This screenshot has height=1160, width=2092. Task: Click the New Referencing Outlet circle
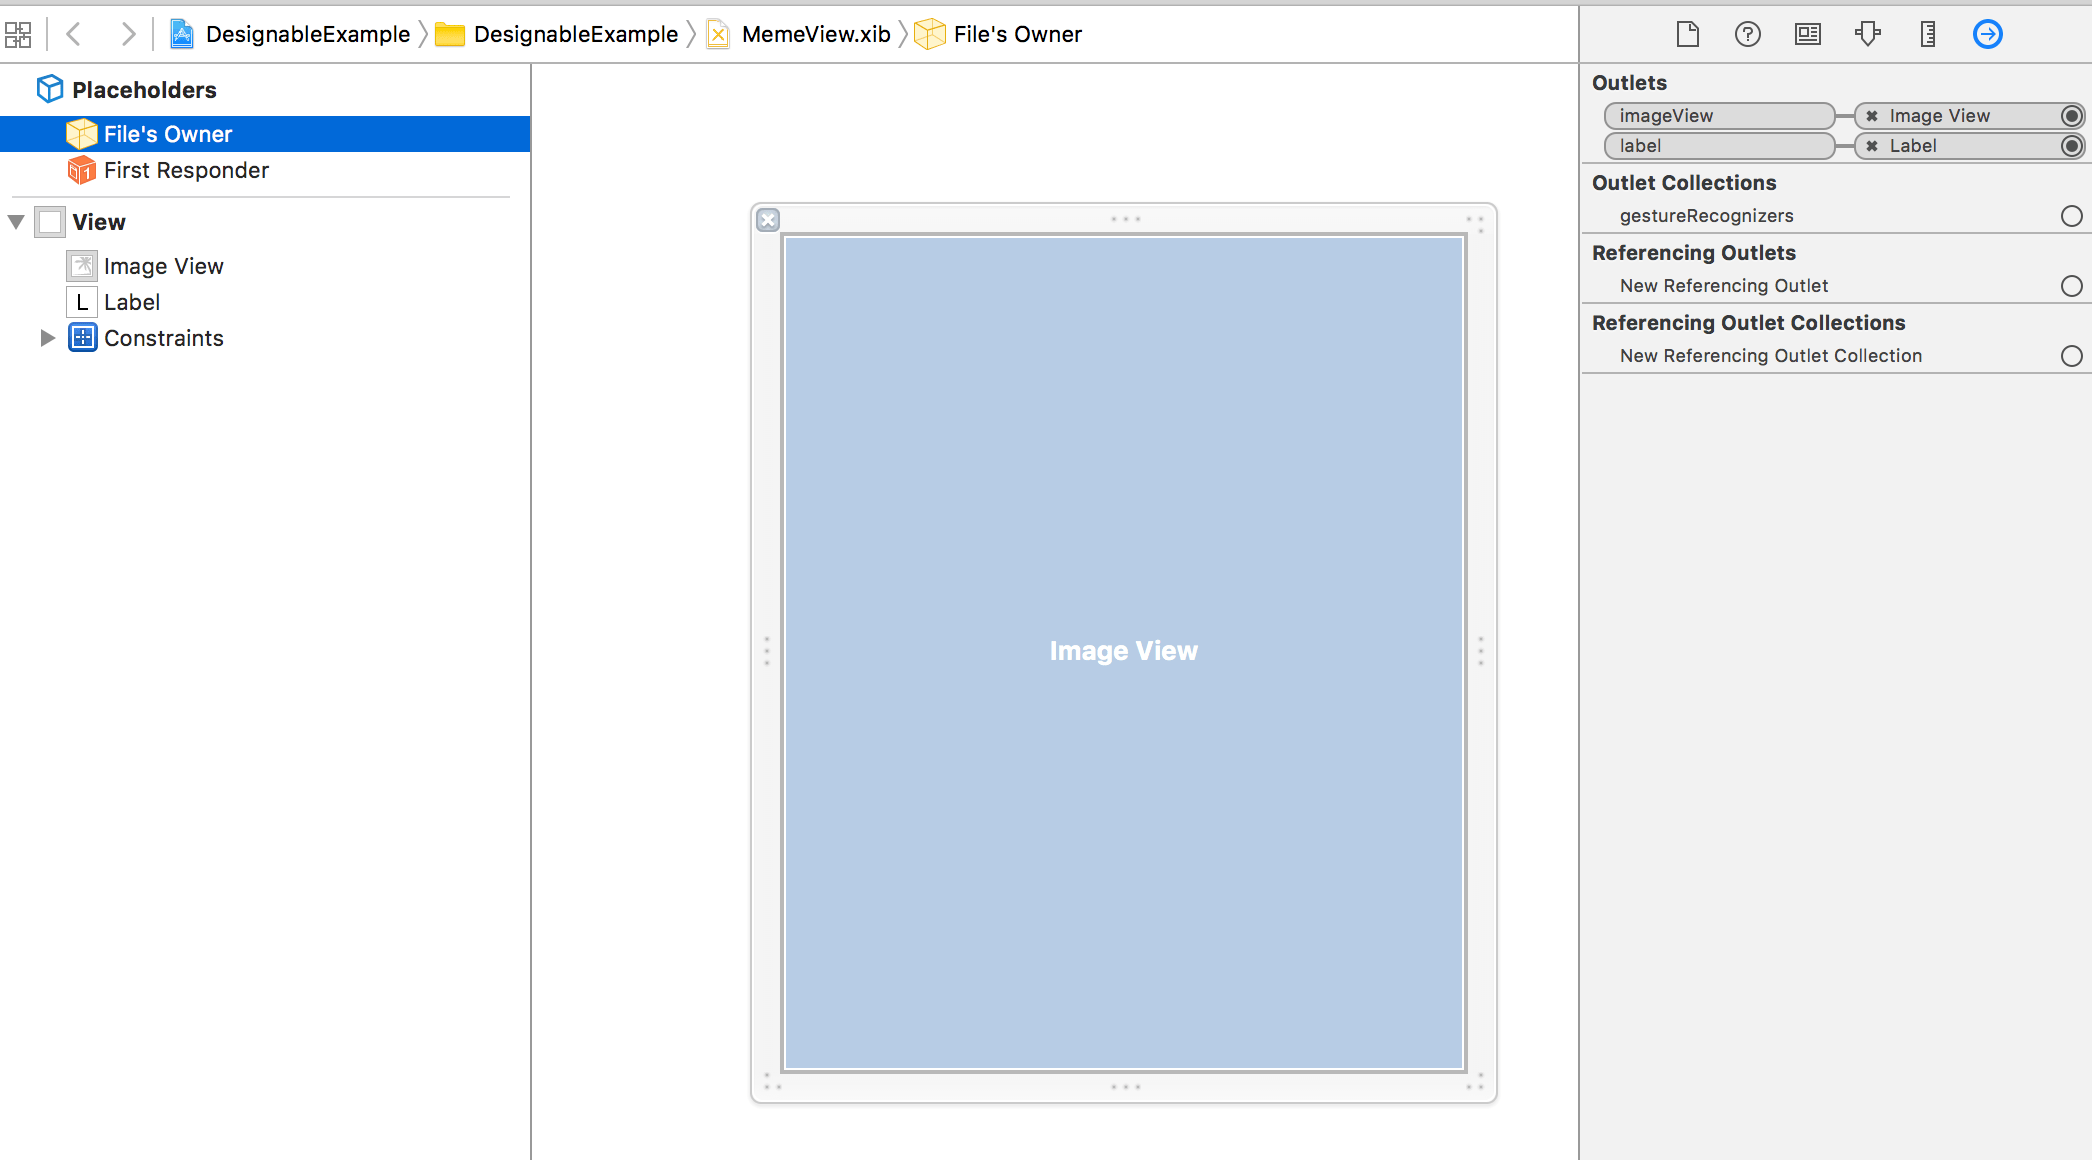[2072, 286]
